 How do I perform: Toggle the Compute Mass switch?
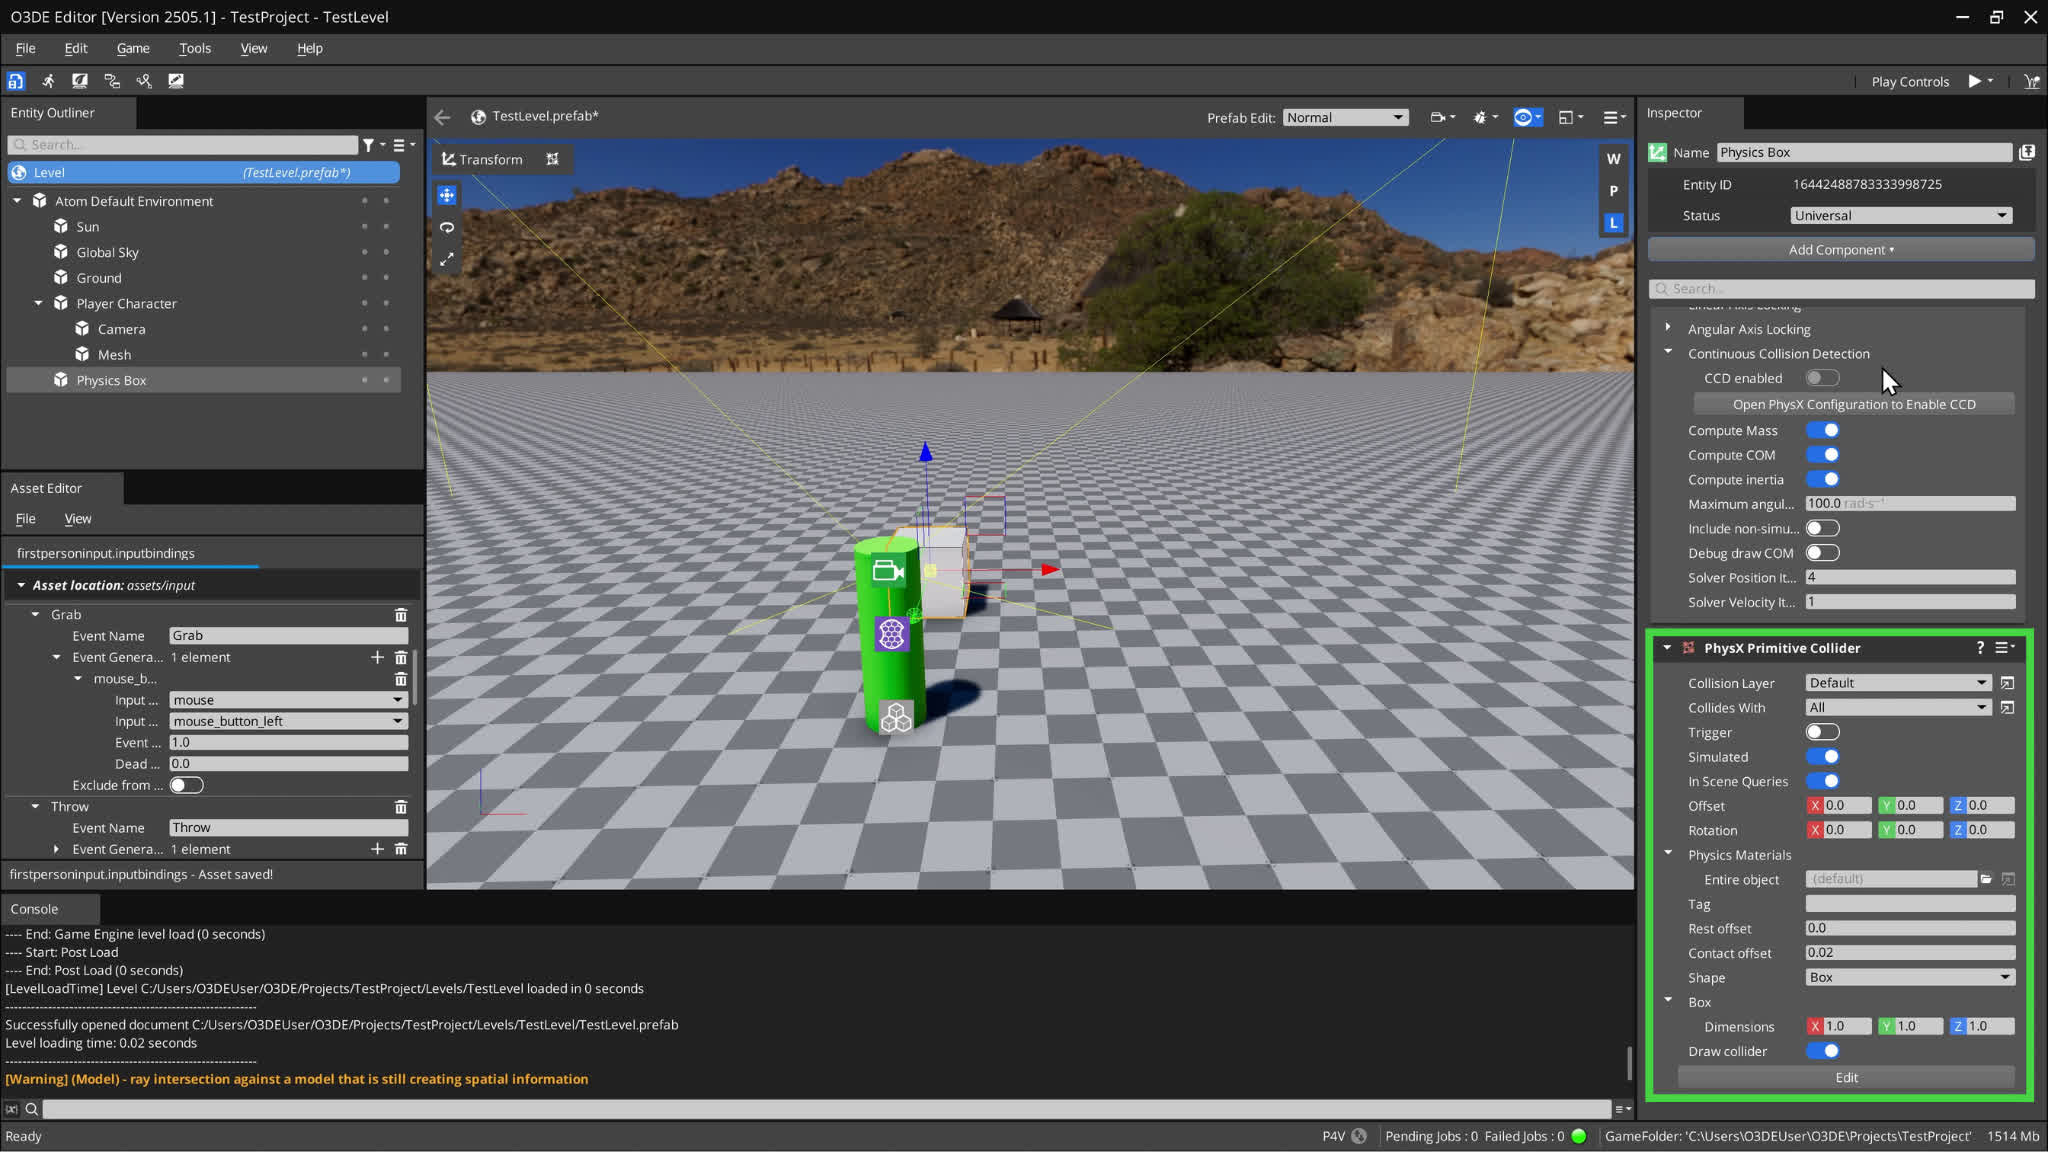tap(1822, 430)
